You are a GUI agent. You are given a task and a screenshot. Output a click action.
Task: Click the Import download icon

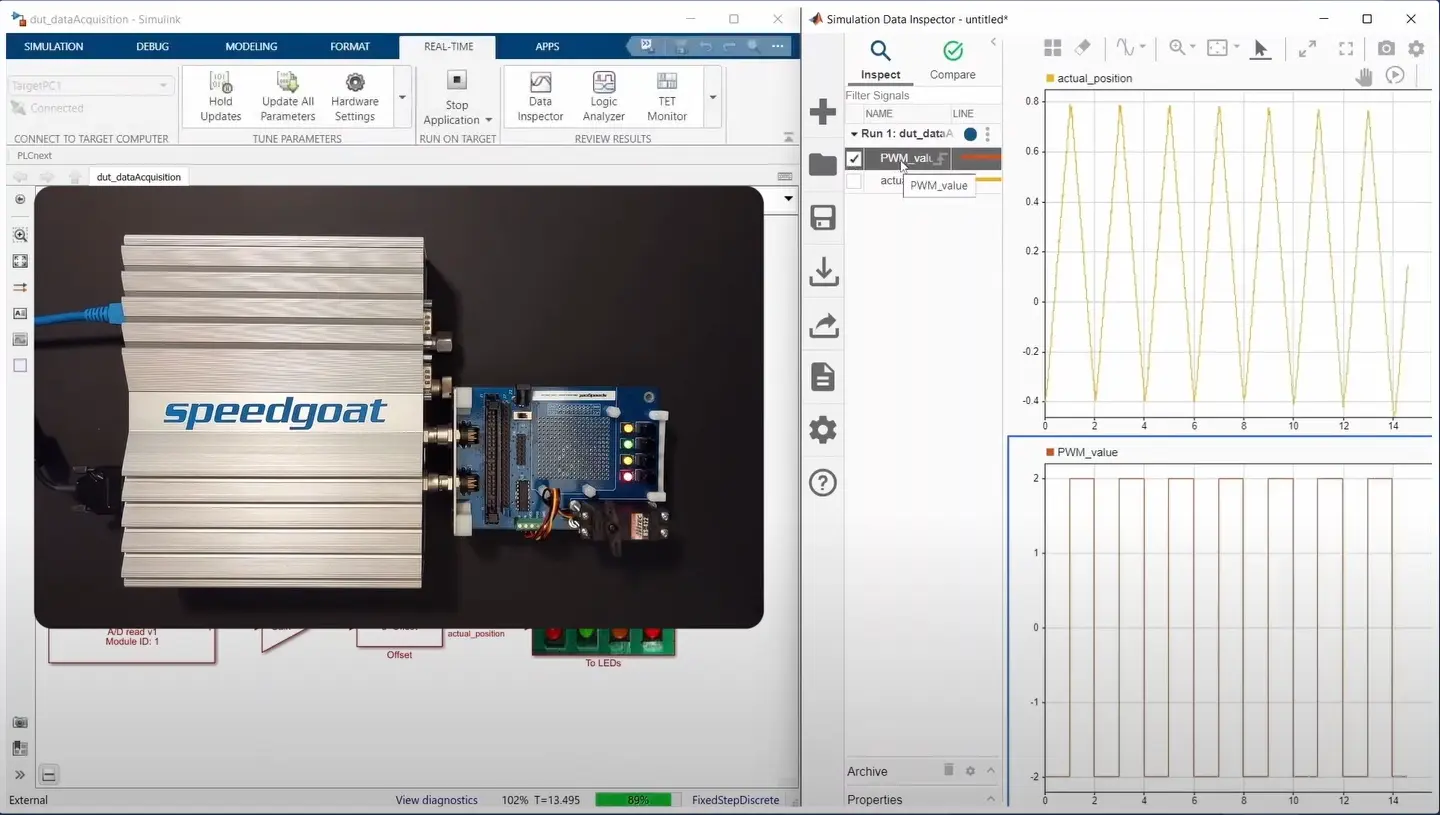coord(823,271)
